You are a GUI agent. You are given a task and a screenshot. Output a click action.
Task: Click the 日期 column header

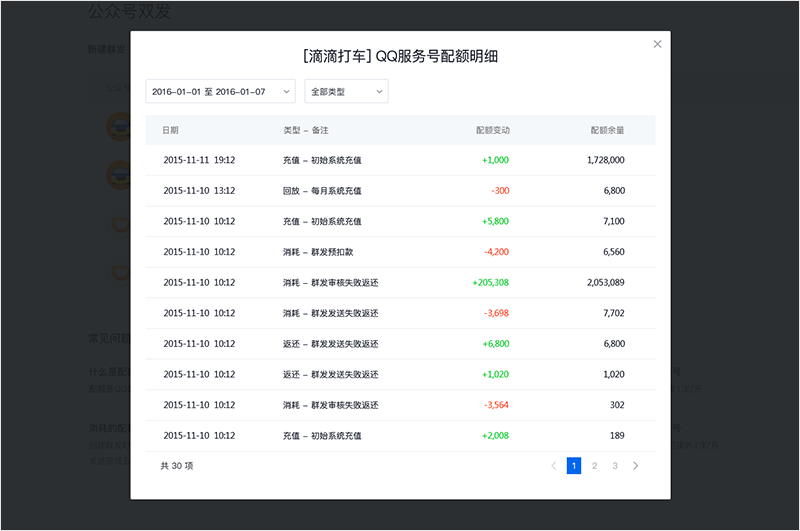(171, 130)
